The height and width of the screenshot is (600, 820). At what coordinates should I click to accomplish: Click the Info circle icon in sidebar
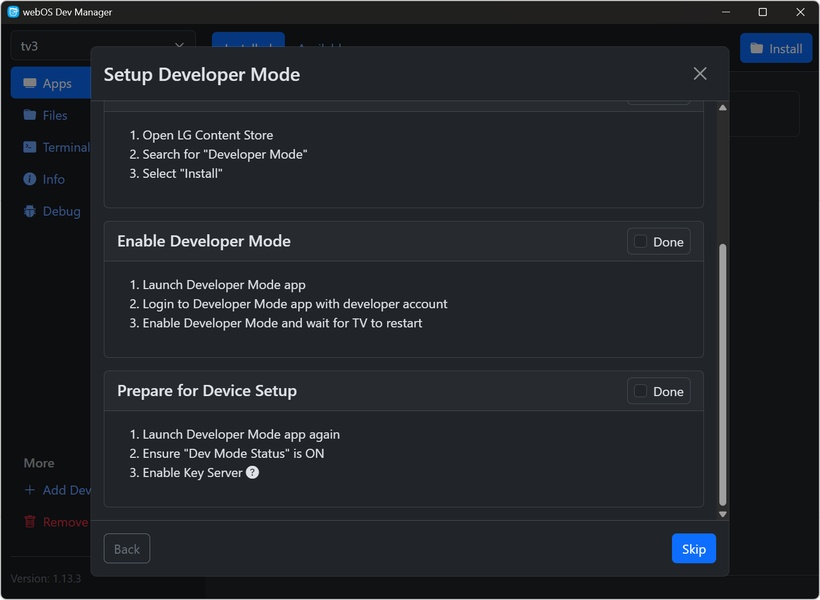(x=30, y=179)
